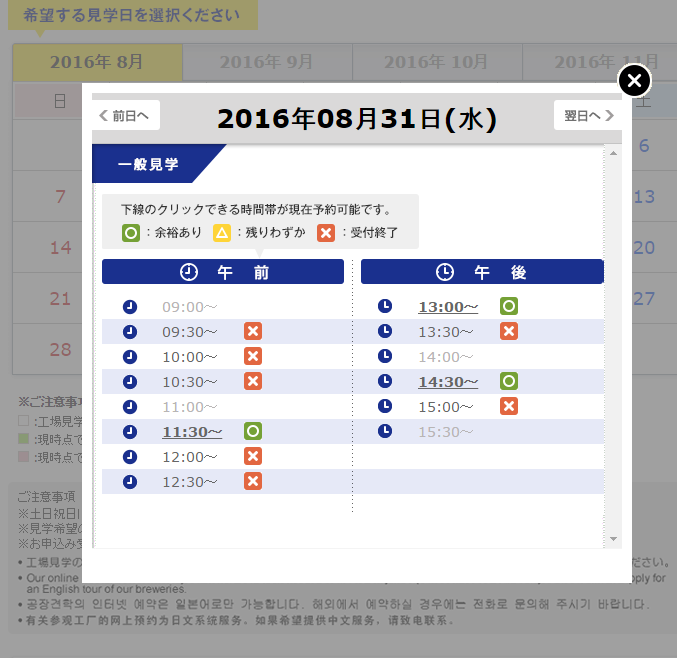Click red X icon beside 12:00~
The width and height of the screenshot is (677, 658).
coord(253,456)
